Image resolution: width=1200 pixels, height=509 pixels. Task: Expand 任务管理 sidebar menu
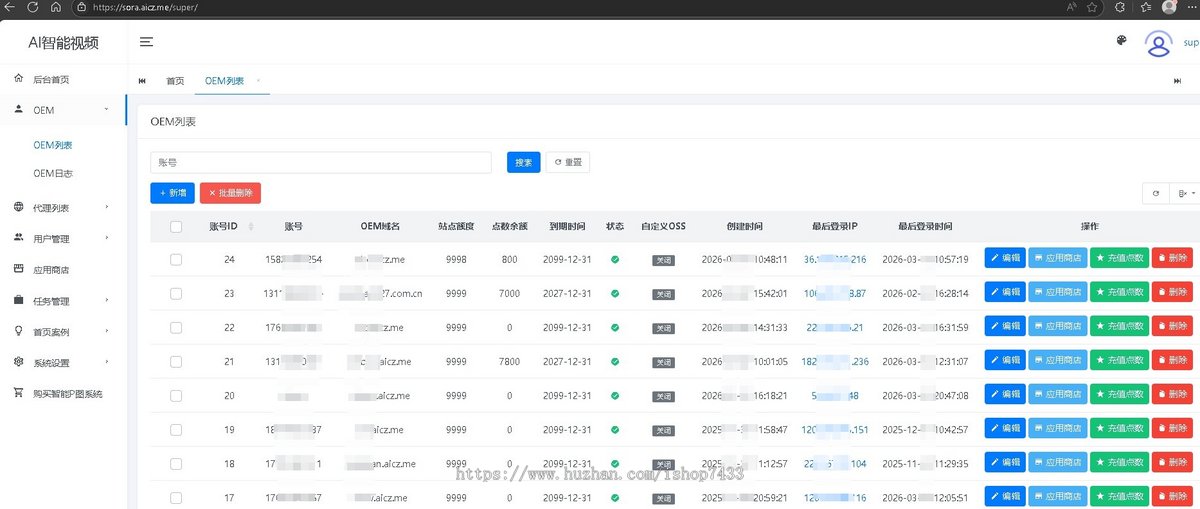(x=63, y=301)
